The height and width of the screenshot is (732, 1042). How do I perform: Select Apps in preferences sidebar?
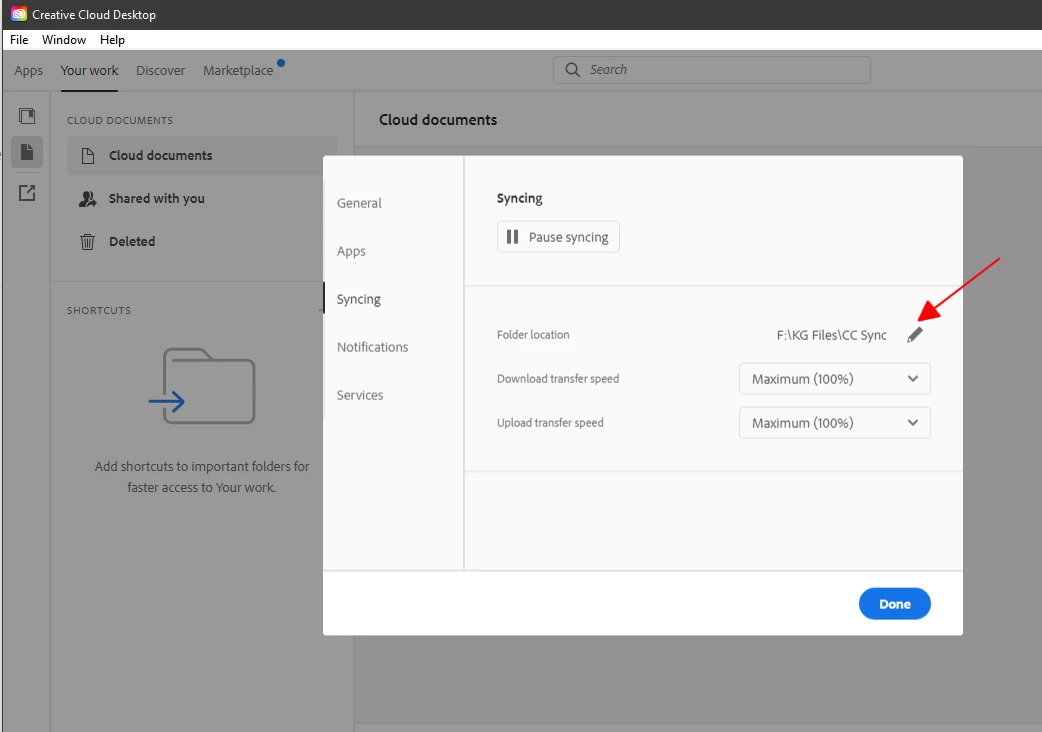pyautogui.click(x=351, y=251)
